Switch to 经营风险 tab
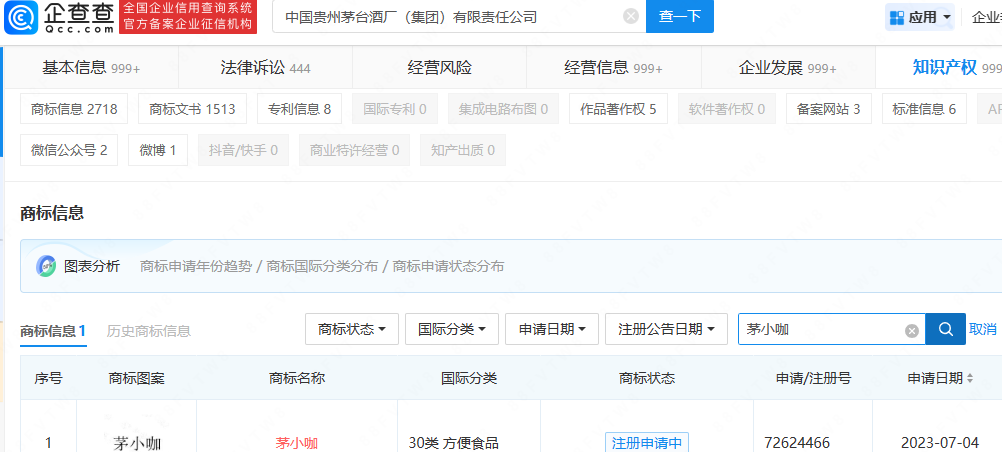 tap(440, 68)
